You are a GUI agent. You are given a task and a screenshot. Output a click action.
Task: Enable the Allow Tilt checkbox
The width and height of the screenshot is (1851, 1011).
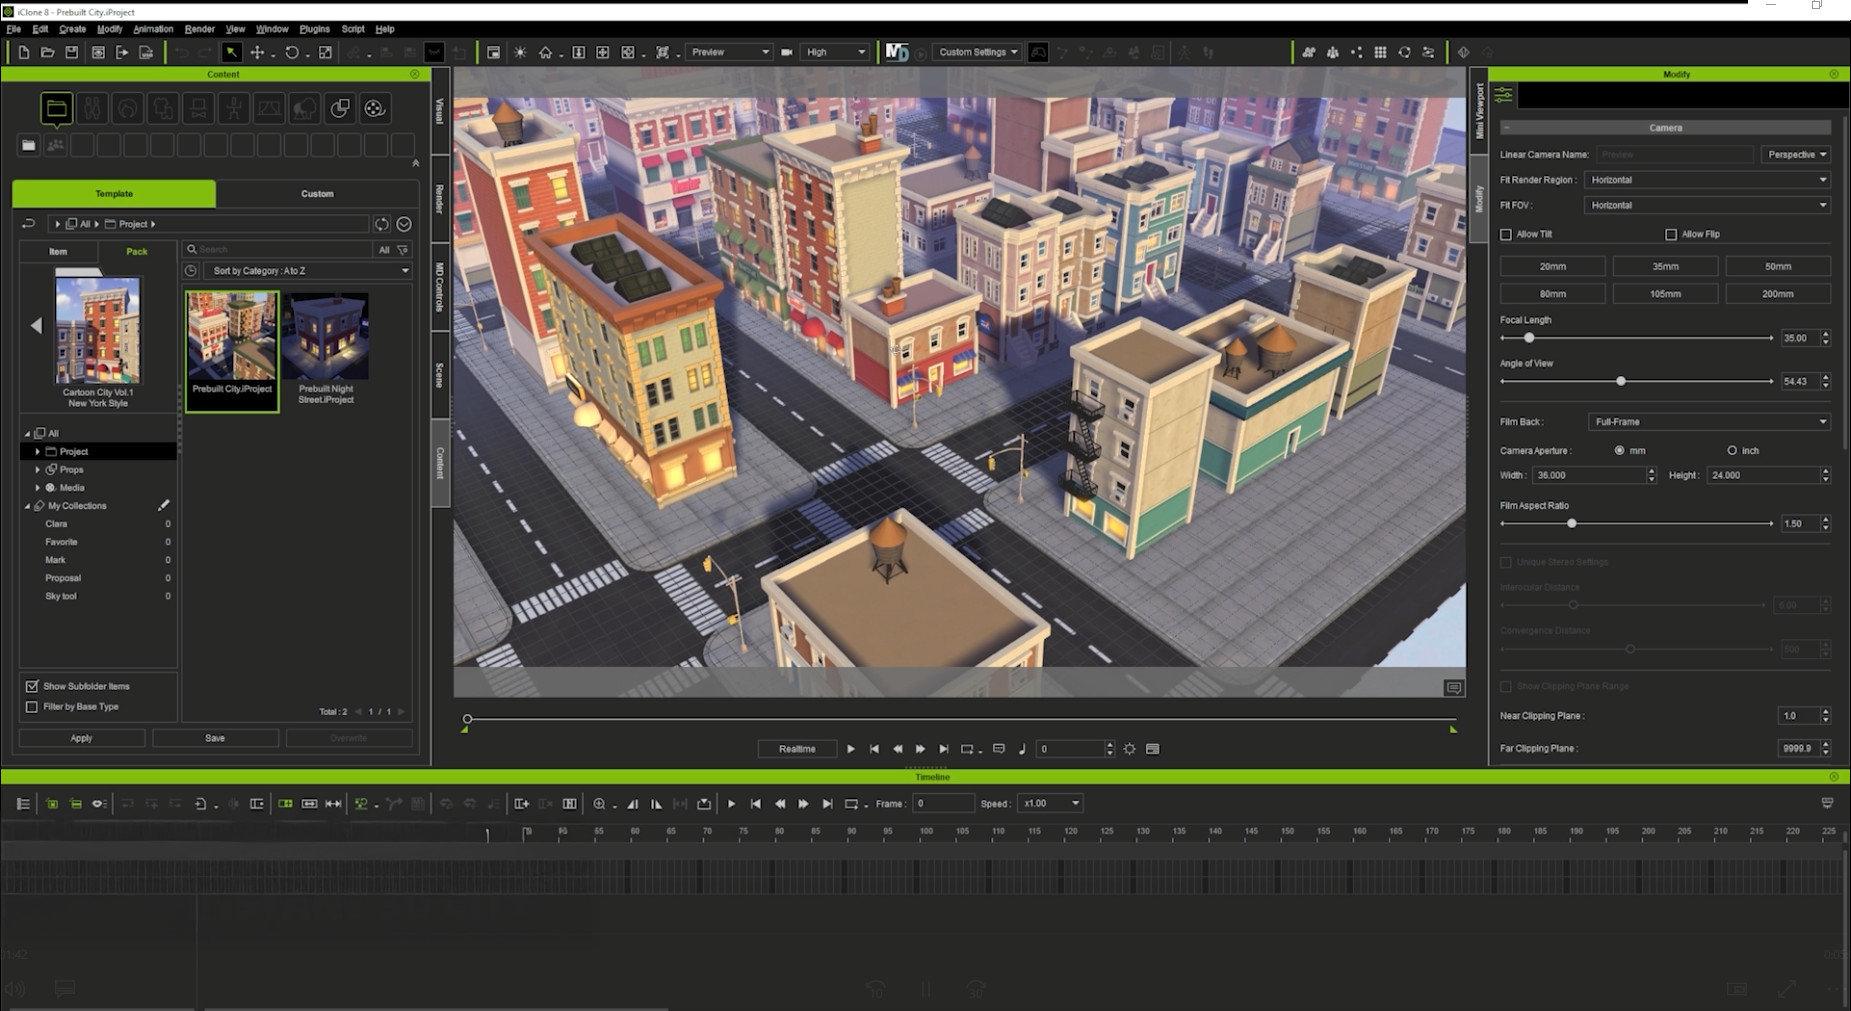tap(1506, 234)
